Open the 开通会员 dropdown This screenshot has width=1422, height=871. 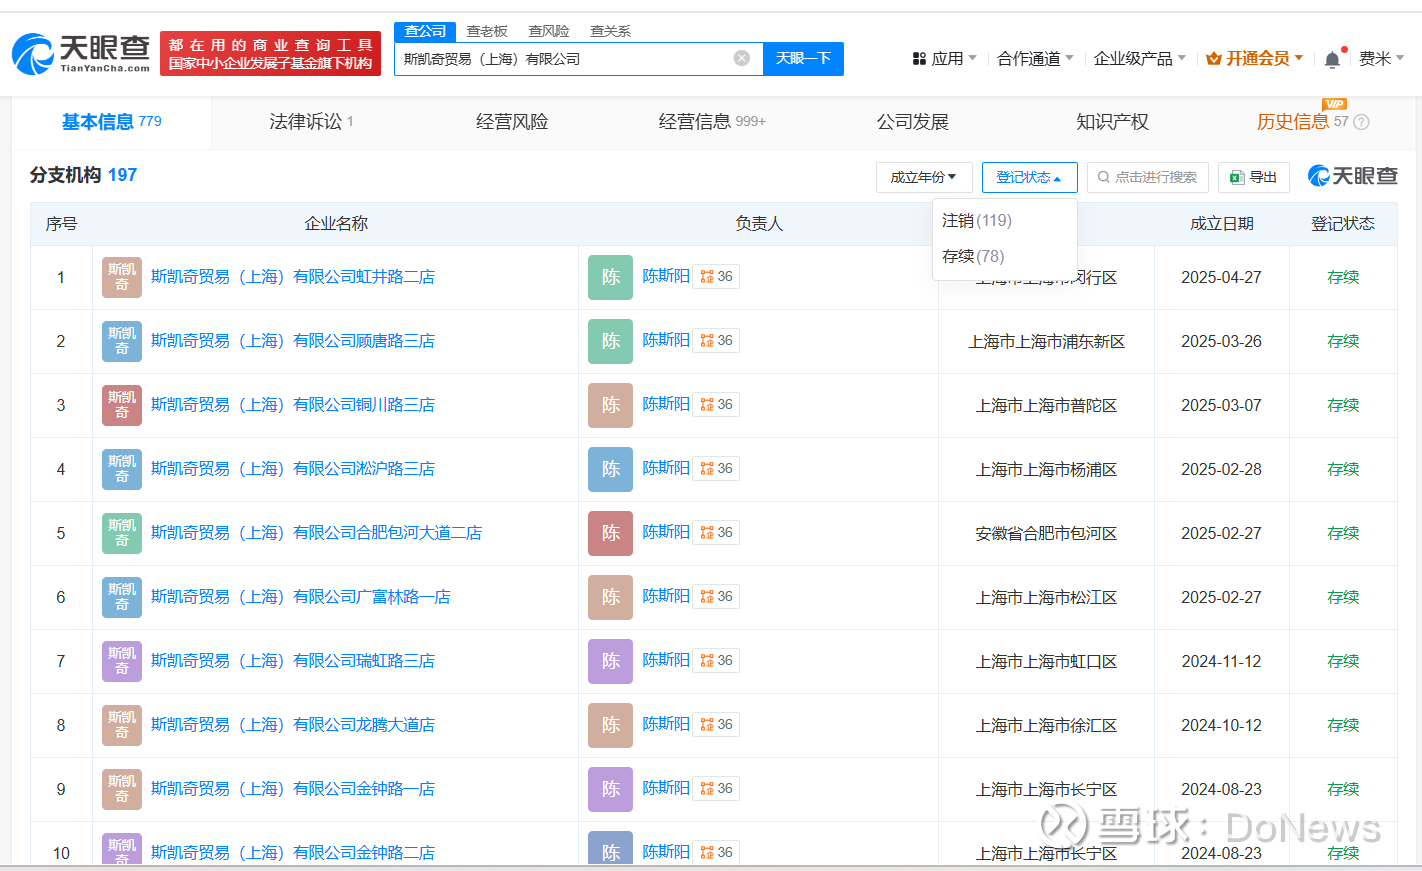1254,59
